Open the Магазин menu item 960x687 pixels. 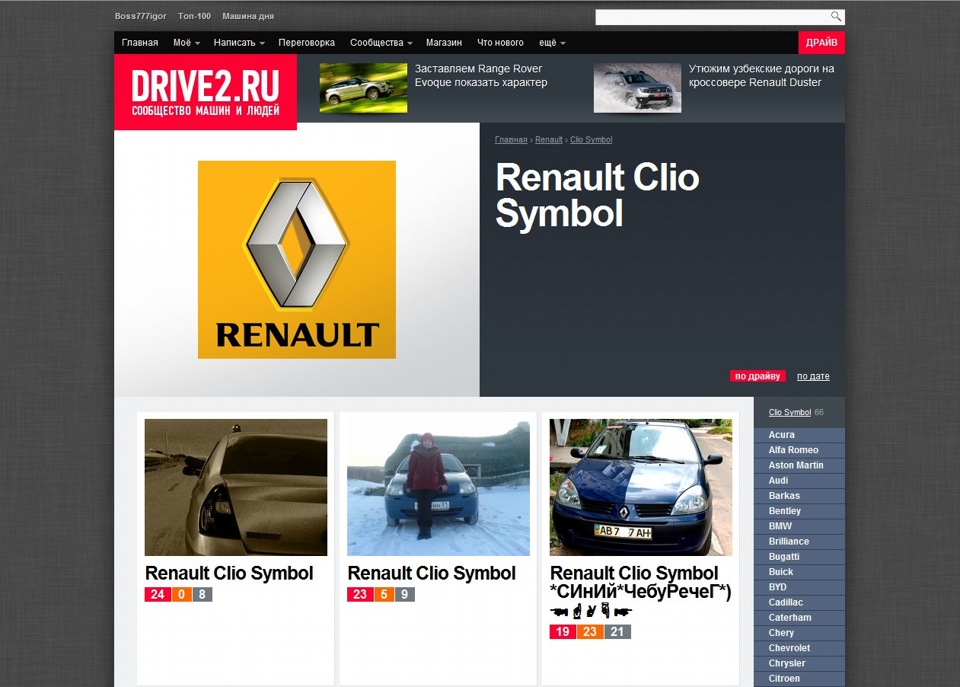tap(444, 43)
